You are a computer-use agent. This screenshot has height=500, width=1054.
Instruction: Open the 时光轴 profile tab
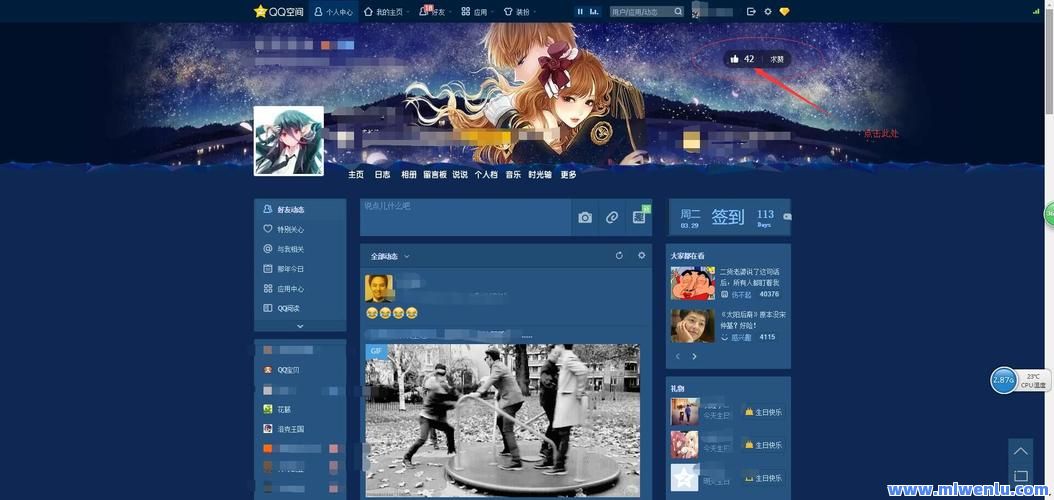[540, 174]
